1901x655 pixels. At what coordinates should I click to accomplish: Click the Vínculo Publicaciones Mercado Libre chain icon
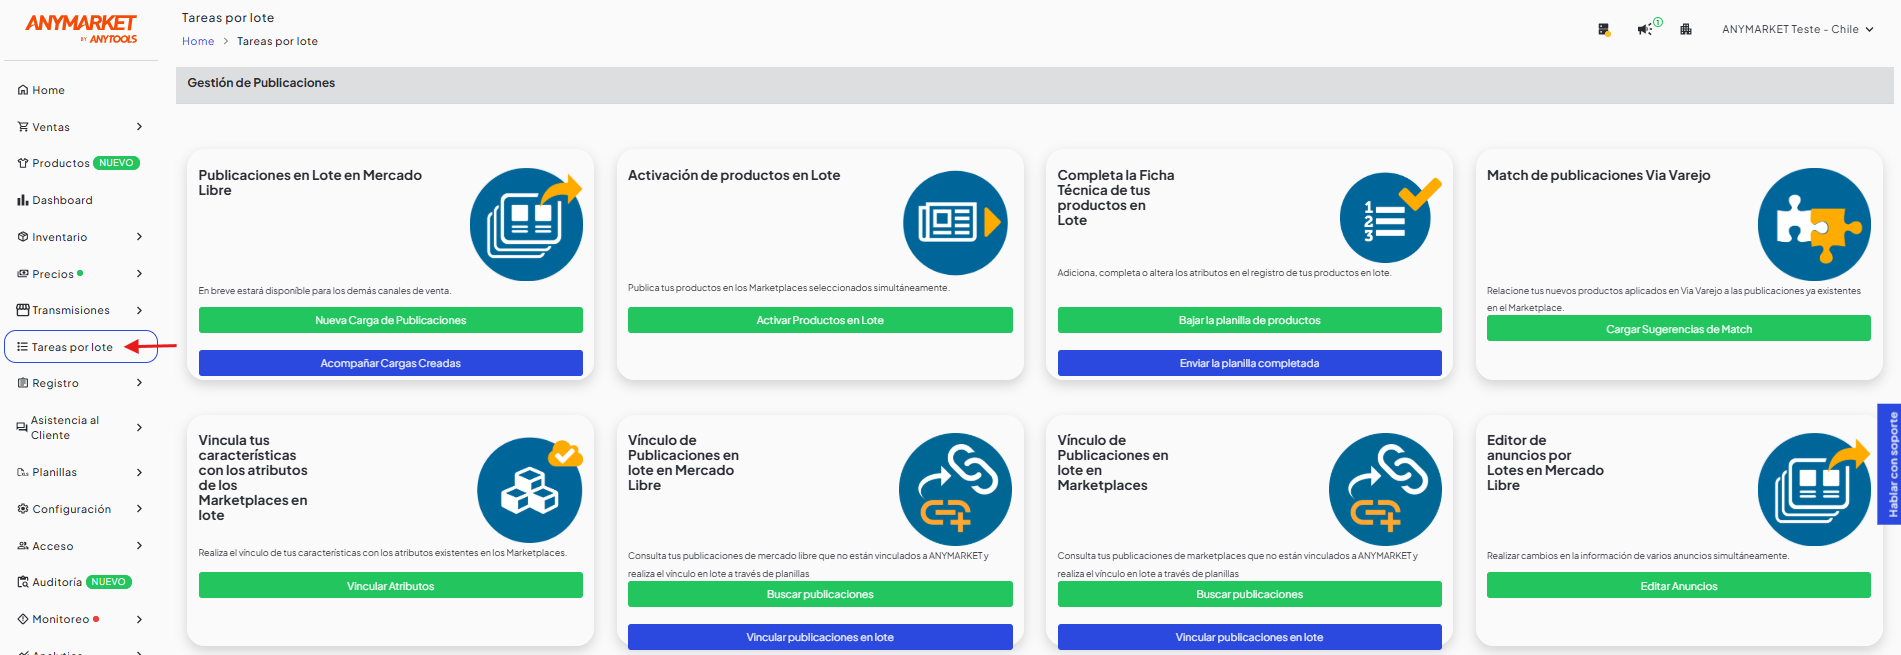pyautogui.click(x=955, y=489)
